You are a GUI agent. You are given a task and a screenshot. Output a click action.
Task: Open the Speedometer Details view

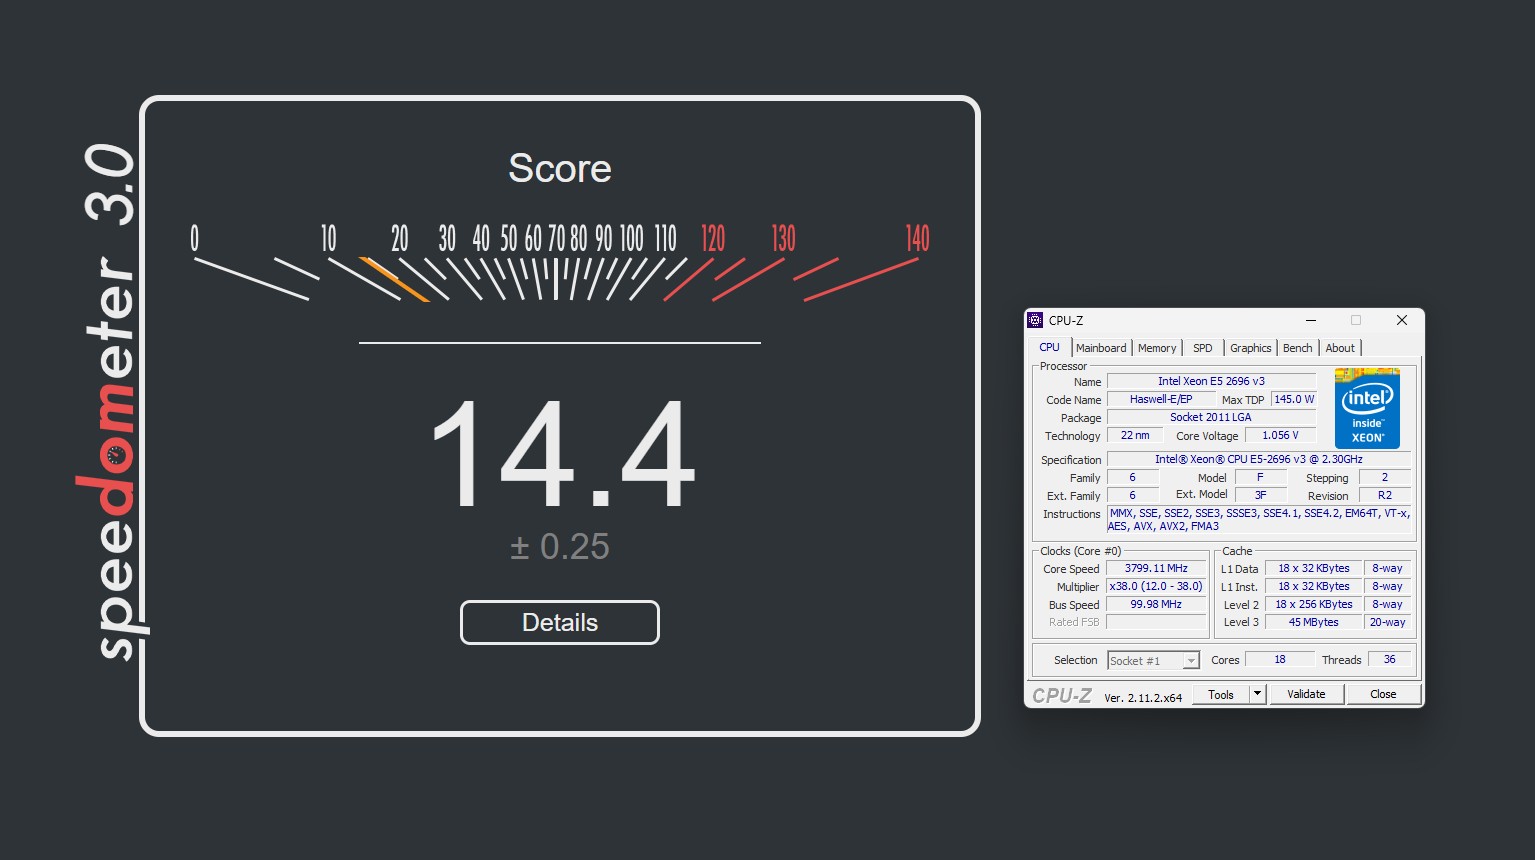[559, 622]
